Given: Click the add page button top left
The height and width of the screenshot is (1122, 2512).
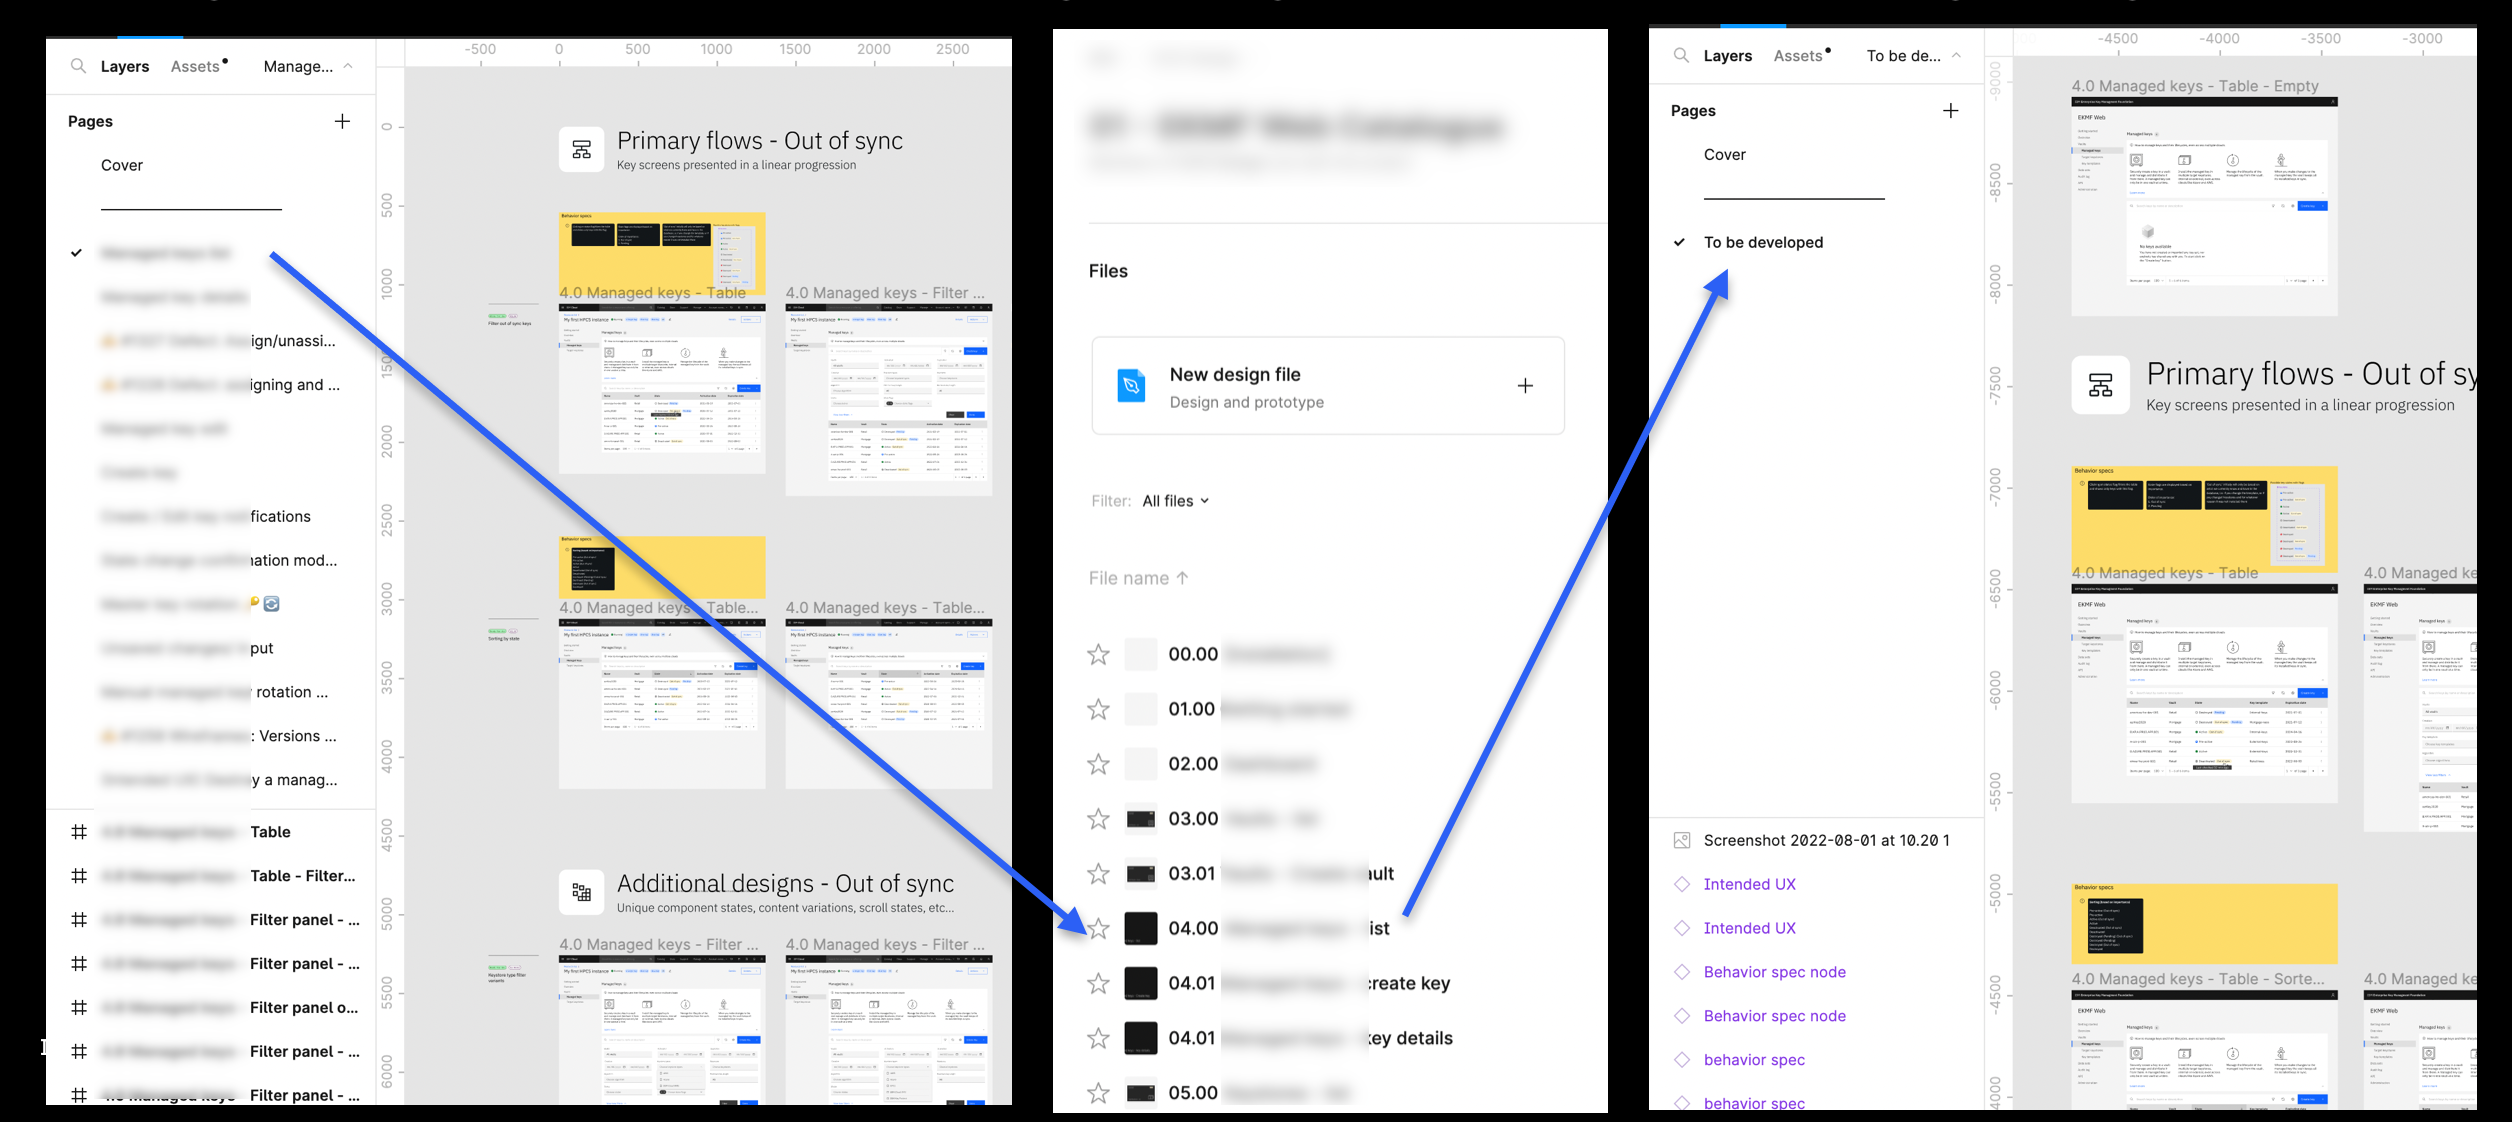Looking at the screenshot, I should pyautogui.click(x=341, y=120).
